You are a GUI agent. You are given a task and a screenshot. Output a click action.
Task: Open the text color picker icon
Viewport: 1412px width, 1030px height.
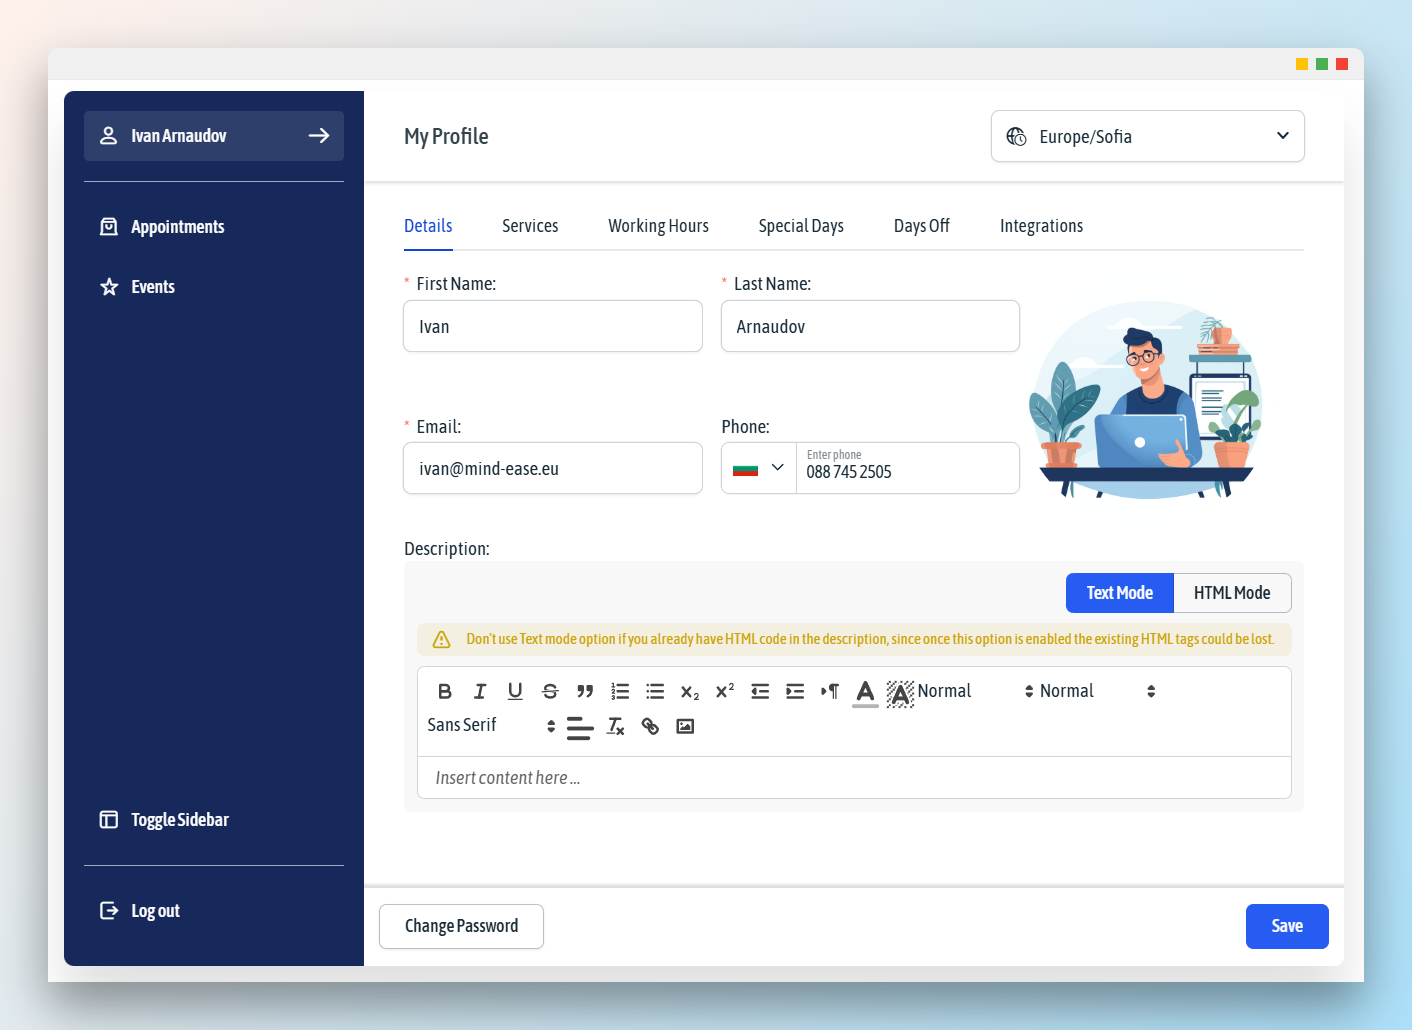click(x=865, y=691)
